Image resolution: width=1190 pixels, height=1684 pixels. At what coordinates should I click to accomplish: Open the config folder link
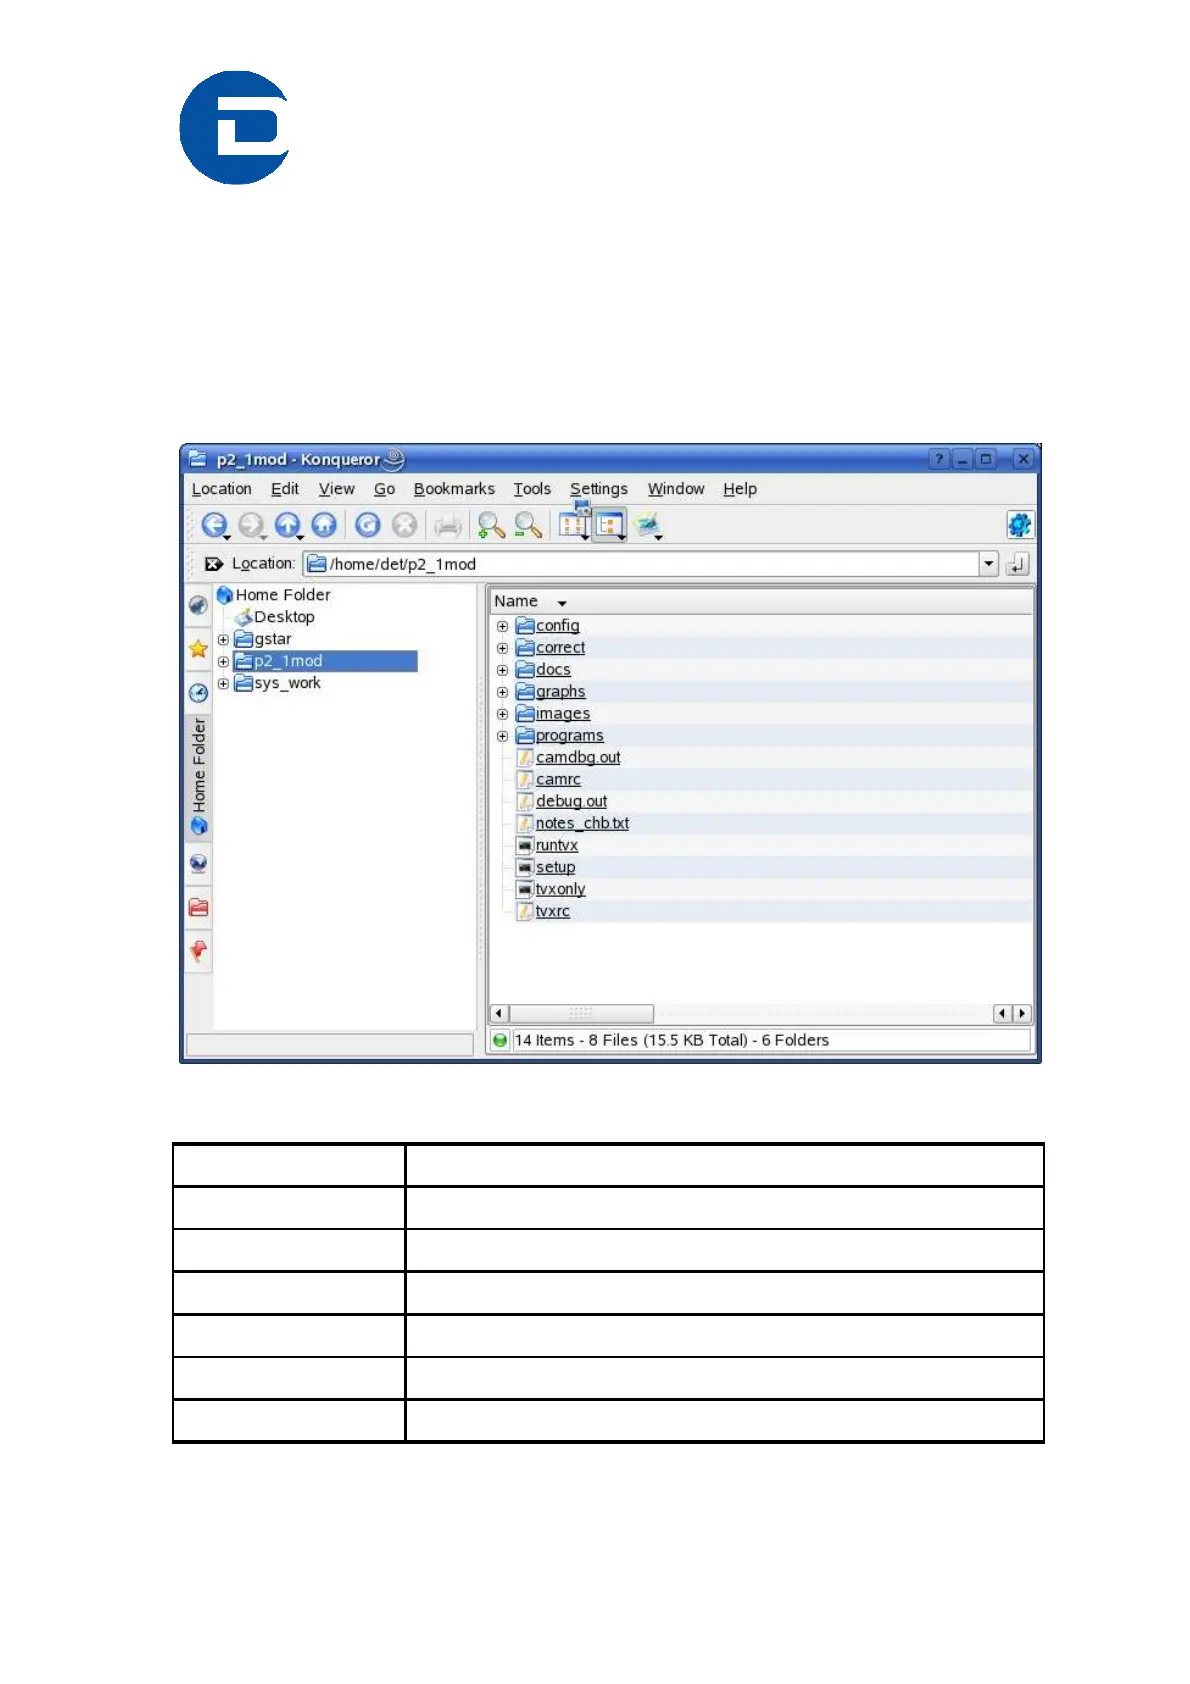(x=557, y=626)
